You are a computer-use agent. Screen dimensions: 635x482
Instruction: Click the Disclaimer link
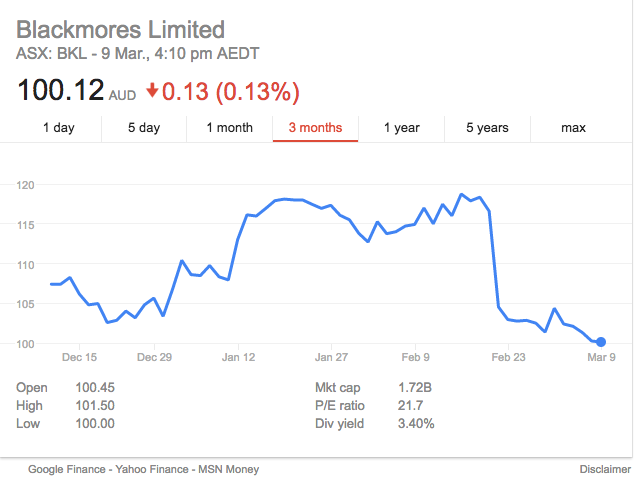click(x=605, y=469)
